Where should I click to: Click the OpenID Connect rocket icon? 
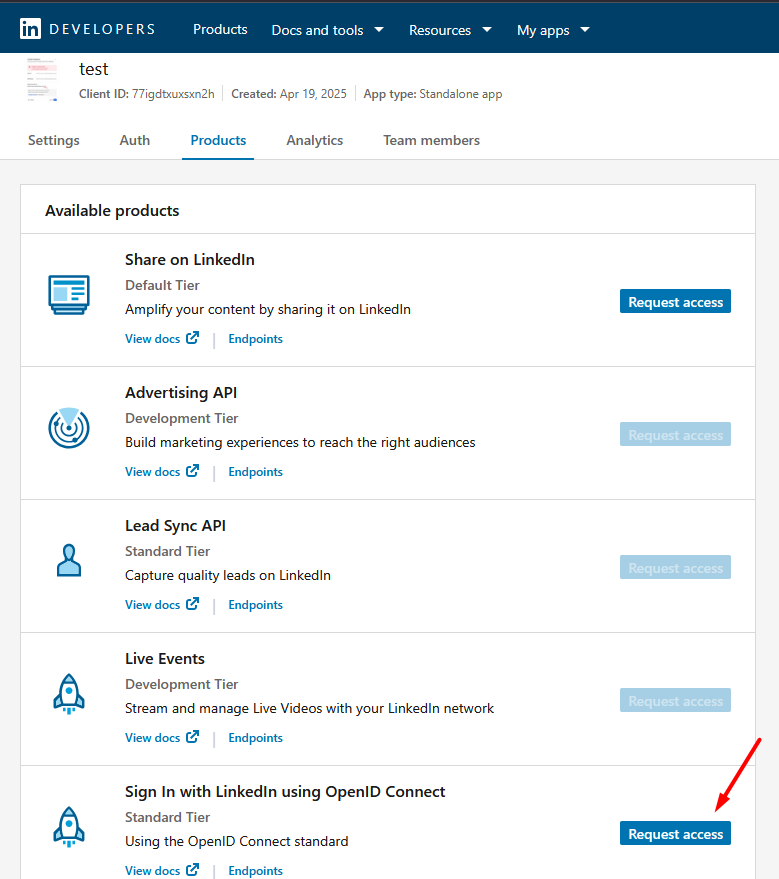[x=69, y=827]
